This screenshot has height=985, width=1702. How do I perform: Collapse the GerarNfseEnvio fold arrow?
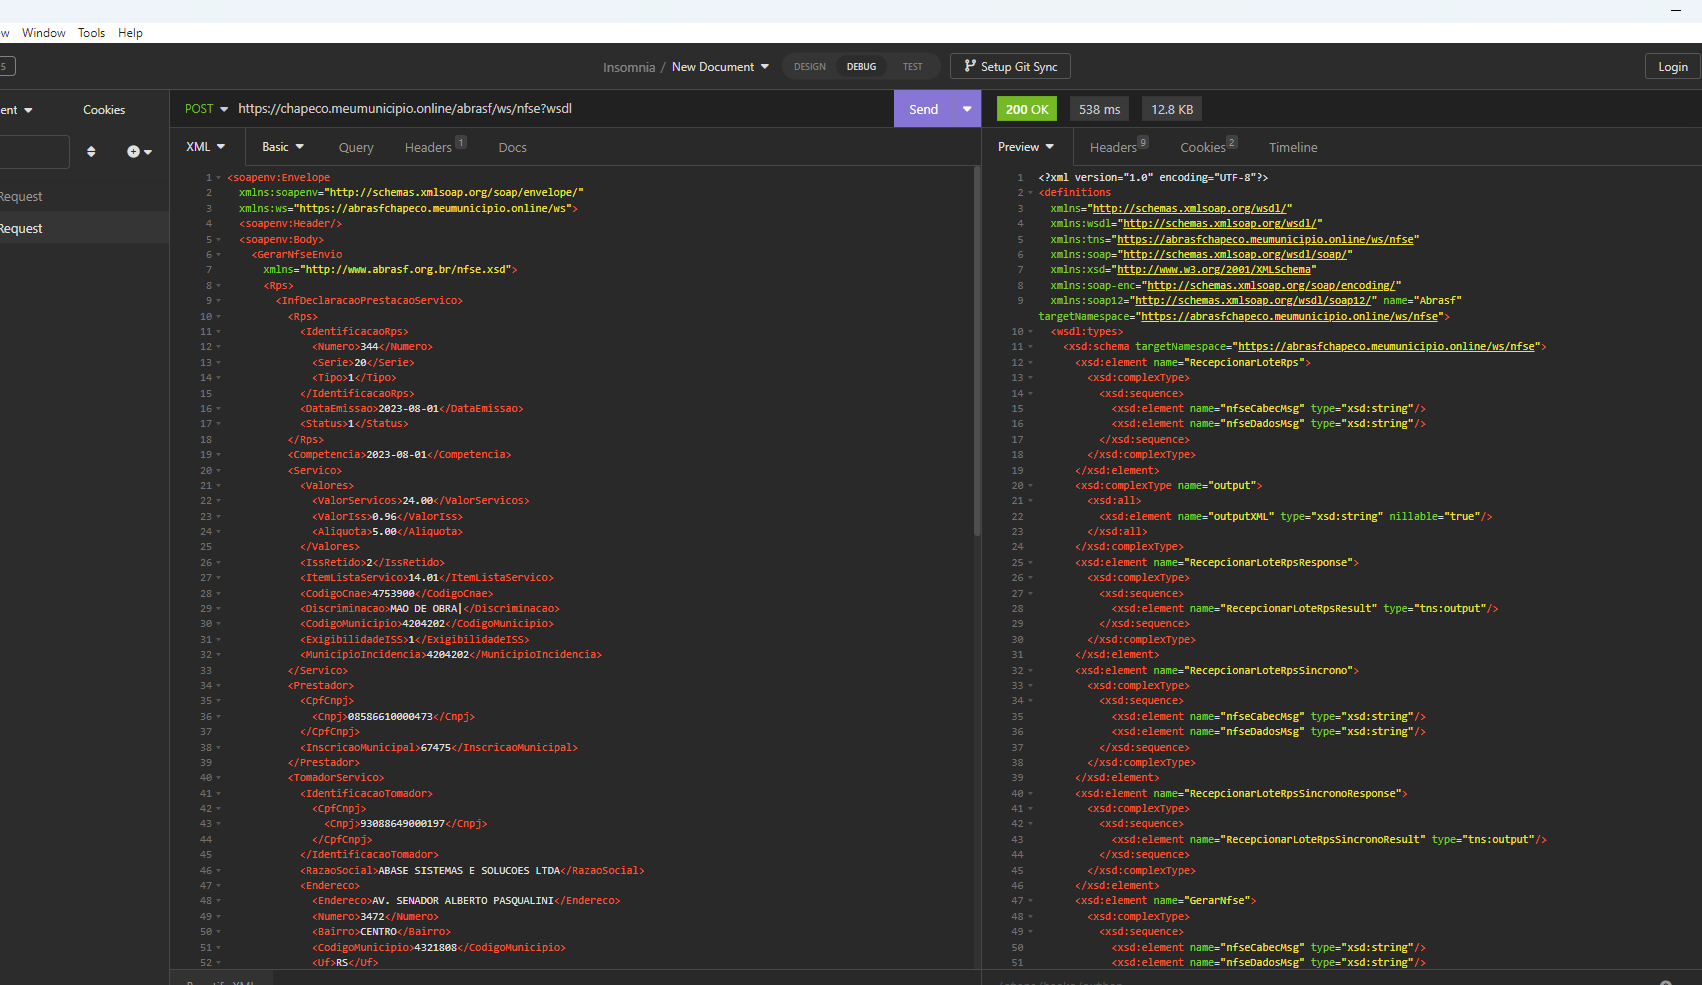(218, 255)
